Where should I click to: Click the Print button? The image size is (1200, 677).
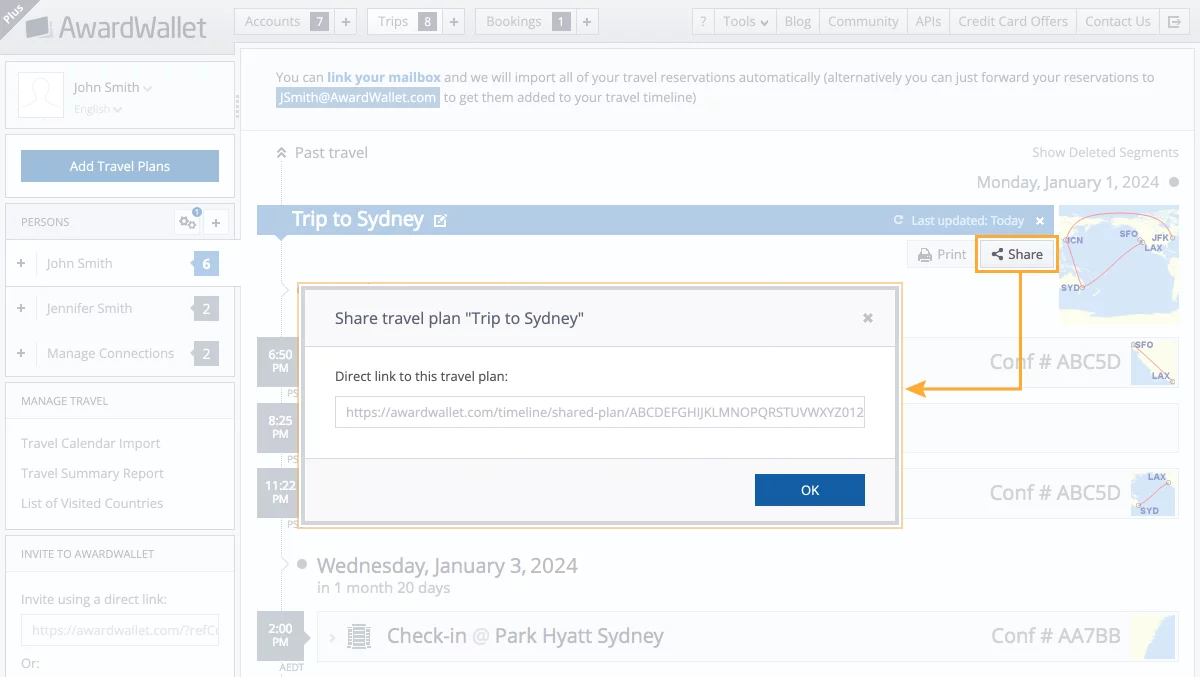point(941,254)
